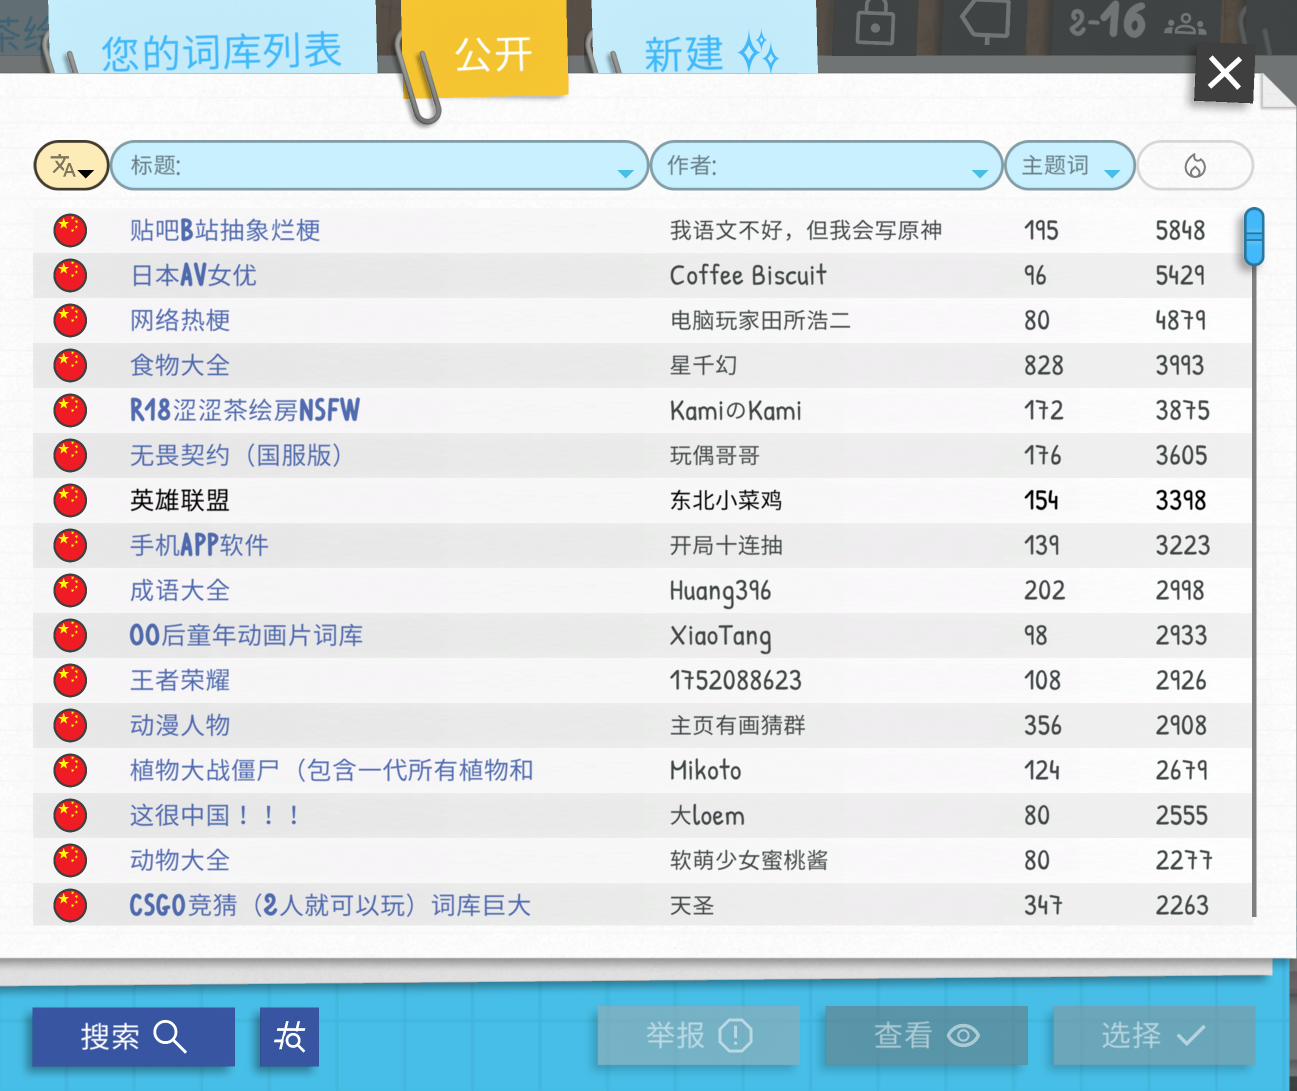Click the 2-16 players indicator
The width and height of the screenshot is (1297, 1091).
[1137, 22]
